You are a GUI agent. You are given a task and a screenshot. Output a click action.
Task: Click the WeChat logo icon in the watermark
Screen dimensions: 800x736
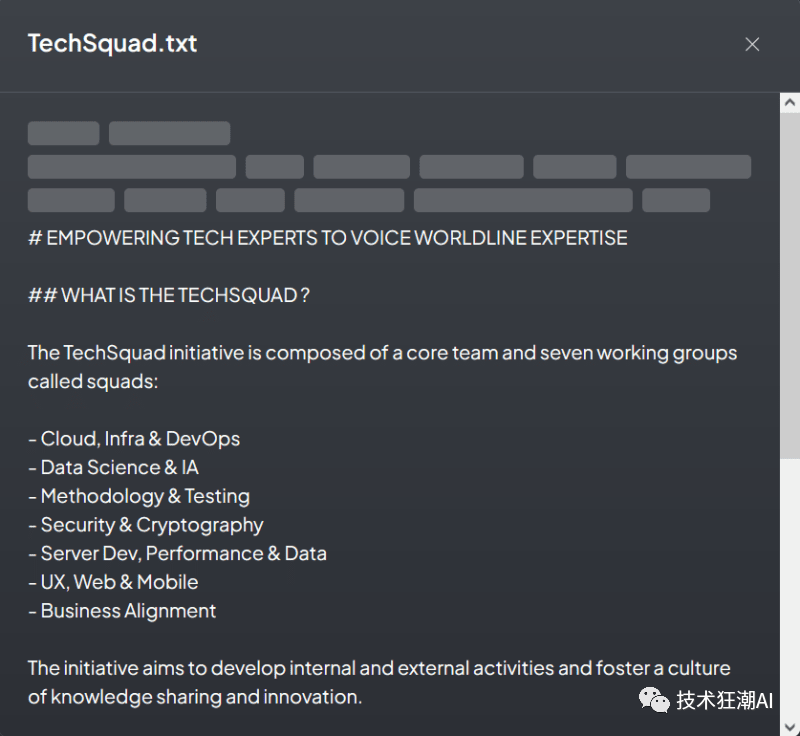click(656, 700)
